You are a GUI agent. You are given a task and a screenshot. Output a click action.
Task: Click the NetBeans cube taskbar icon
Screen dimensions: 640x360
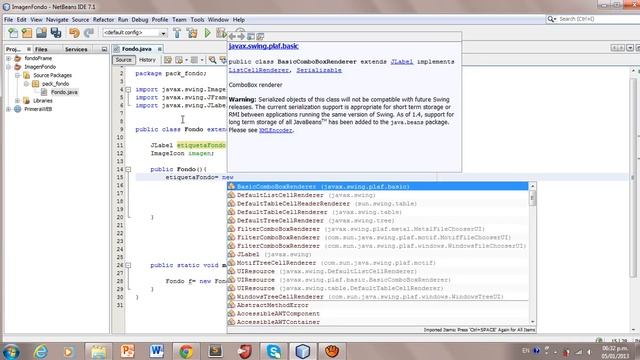click(302, 351)
